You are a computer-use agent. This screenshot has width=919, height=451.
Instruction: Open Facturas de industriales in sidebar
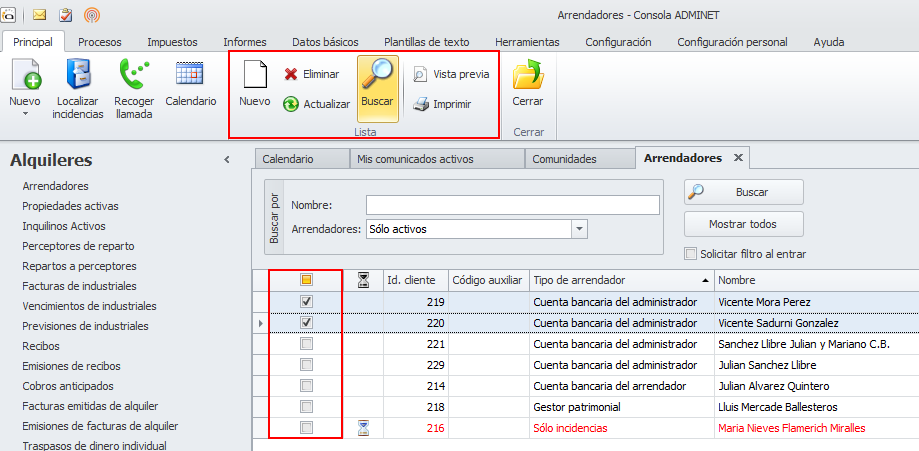[x=79, y=286]
